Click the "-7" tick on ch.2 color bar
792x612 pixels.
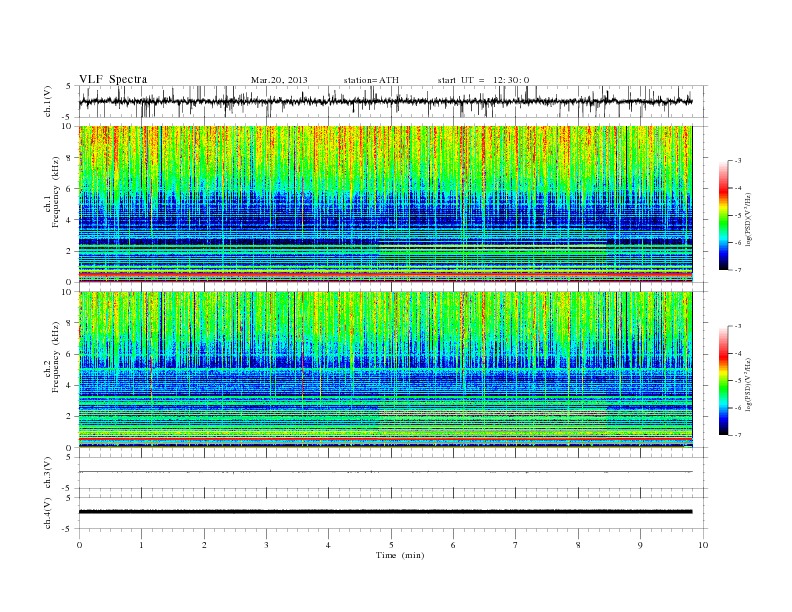point(737,435)
